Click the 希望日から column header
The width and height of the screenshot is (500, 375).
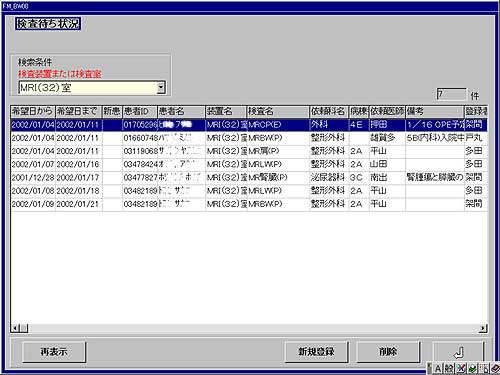[33, 111]
